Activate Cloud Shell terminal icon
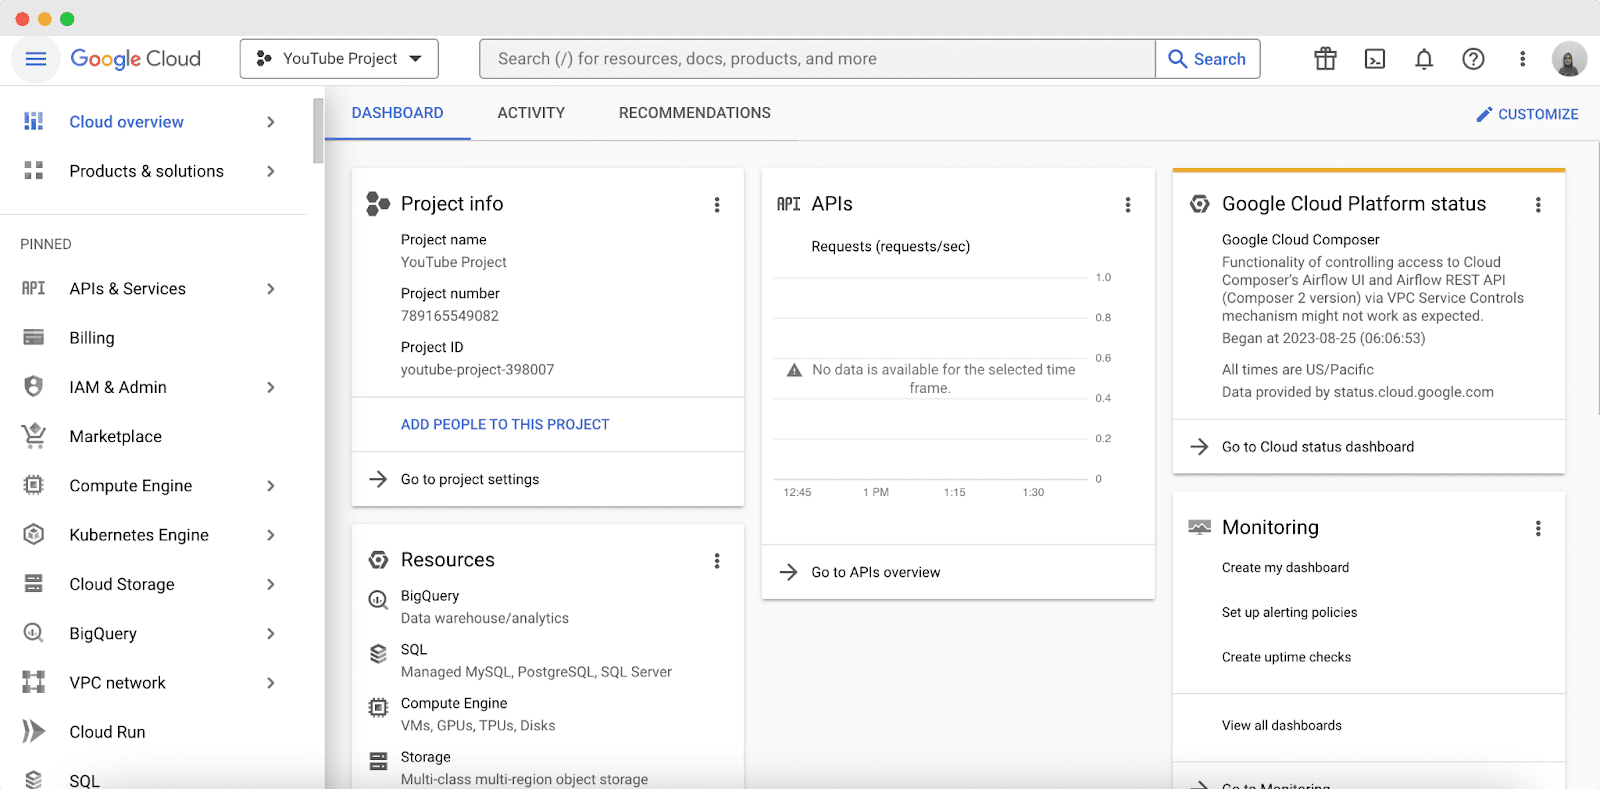The height and width of the screenshot is (789, 1600). pyautogui.click(x=1375, y=59)
